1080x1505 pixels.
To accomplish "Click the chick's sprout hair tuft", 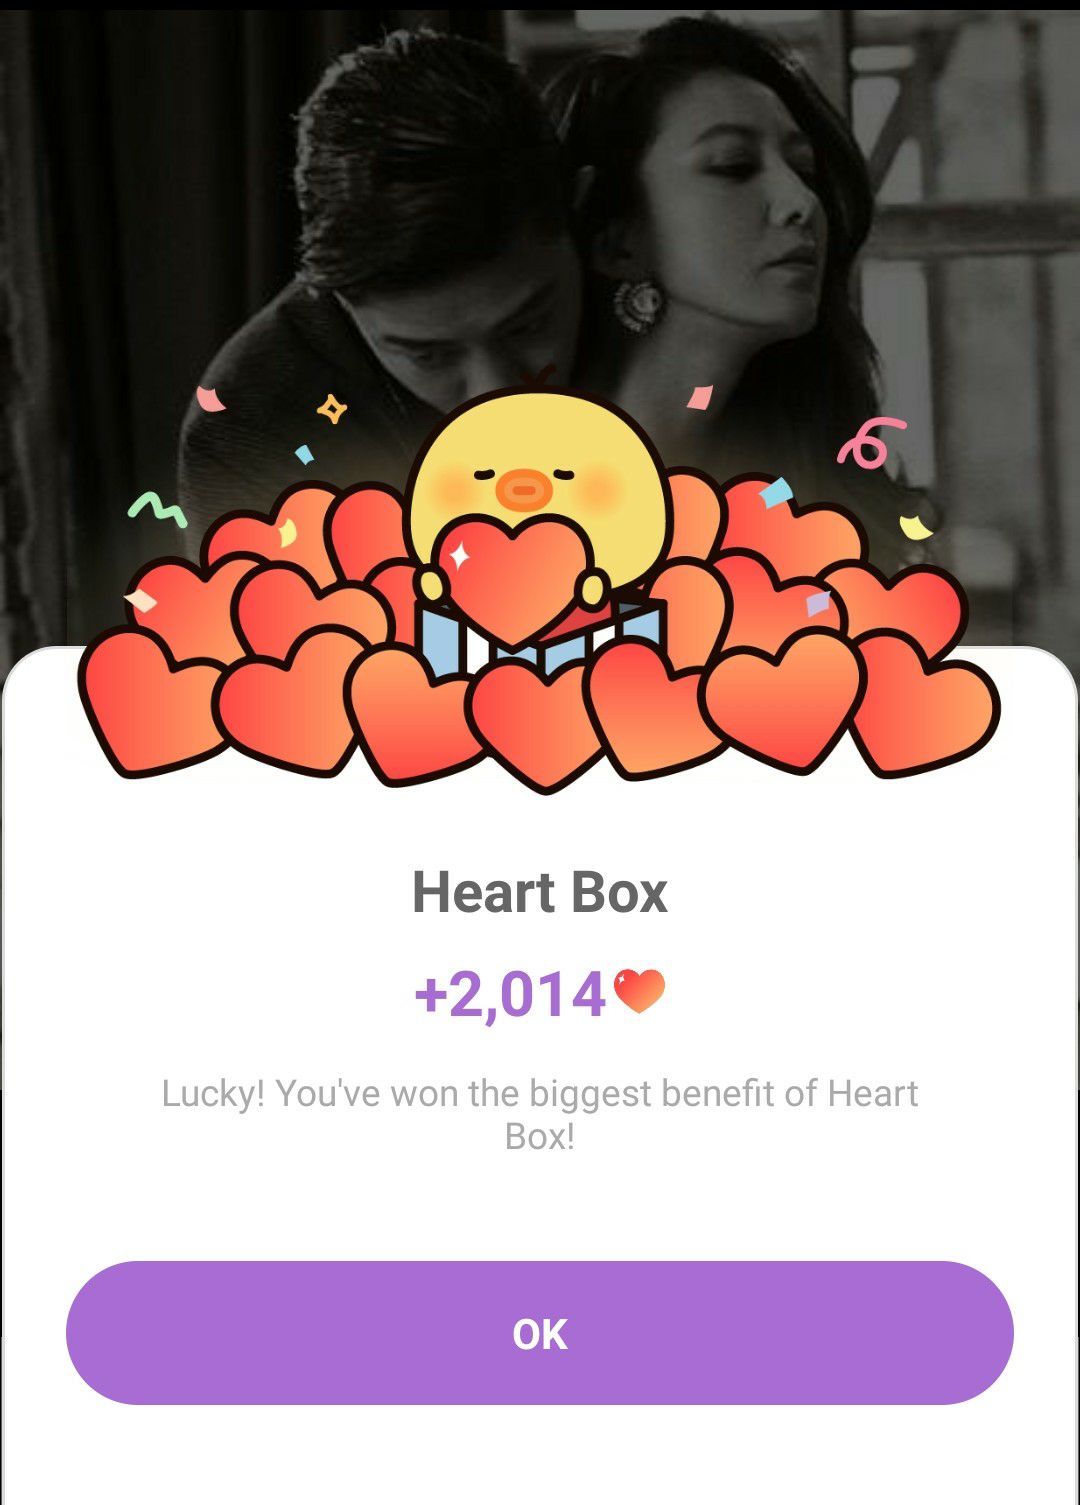I will 540,380.
